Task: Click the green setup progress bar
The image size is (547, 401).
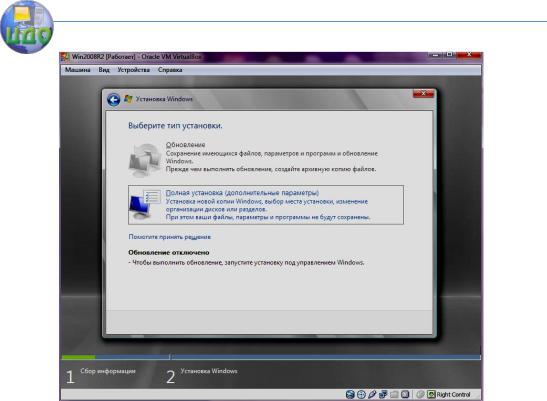Action: (x=78, y=357)
